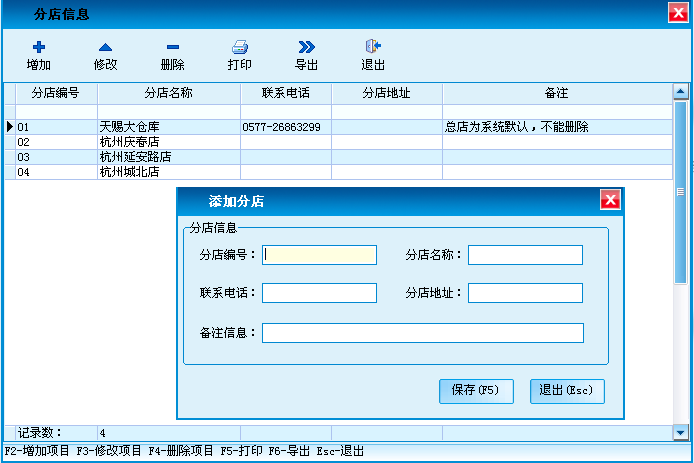Click the 打印 (Print) printer icon
This screenshot has height=463, width=694.
point(239,47)
